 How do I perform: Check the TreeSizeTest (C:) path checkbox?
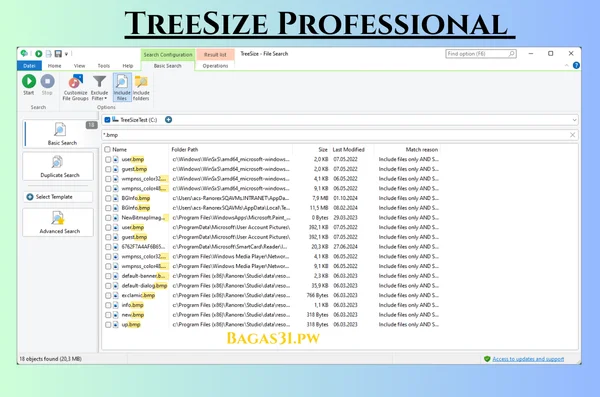click(107, 120)
